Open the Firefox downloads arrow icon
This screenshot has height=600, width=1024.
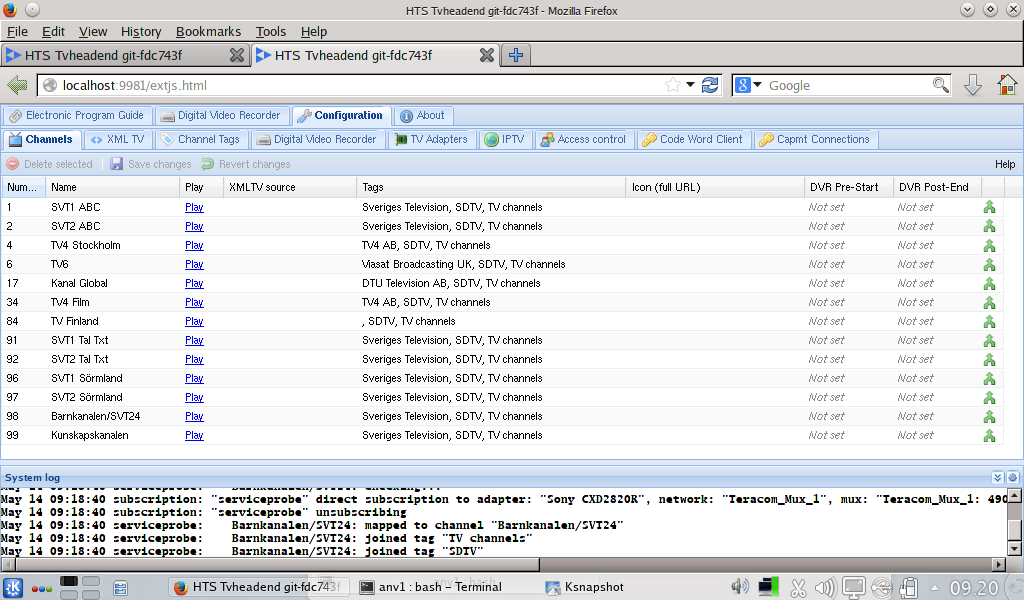pos(972,85)
